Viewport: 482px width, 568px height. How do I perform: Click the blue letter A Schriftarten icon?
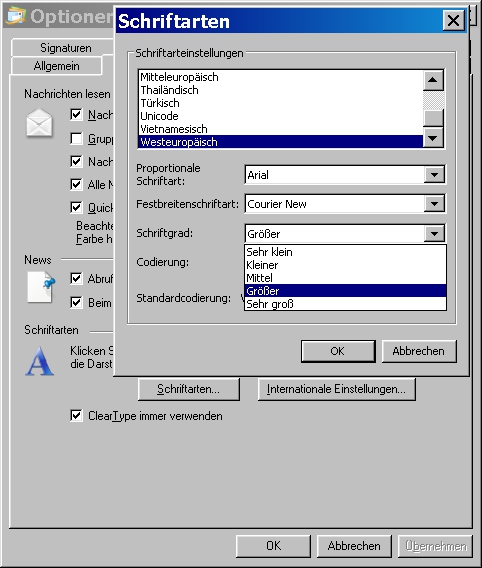[x=39, y=361]
